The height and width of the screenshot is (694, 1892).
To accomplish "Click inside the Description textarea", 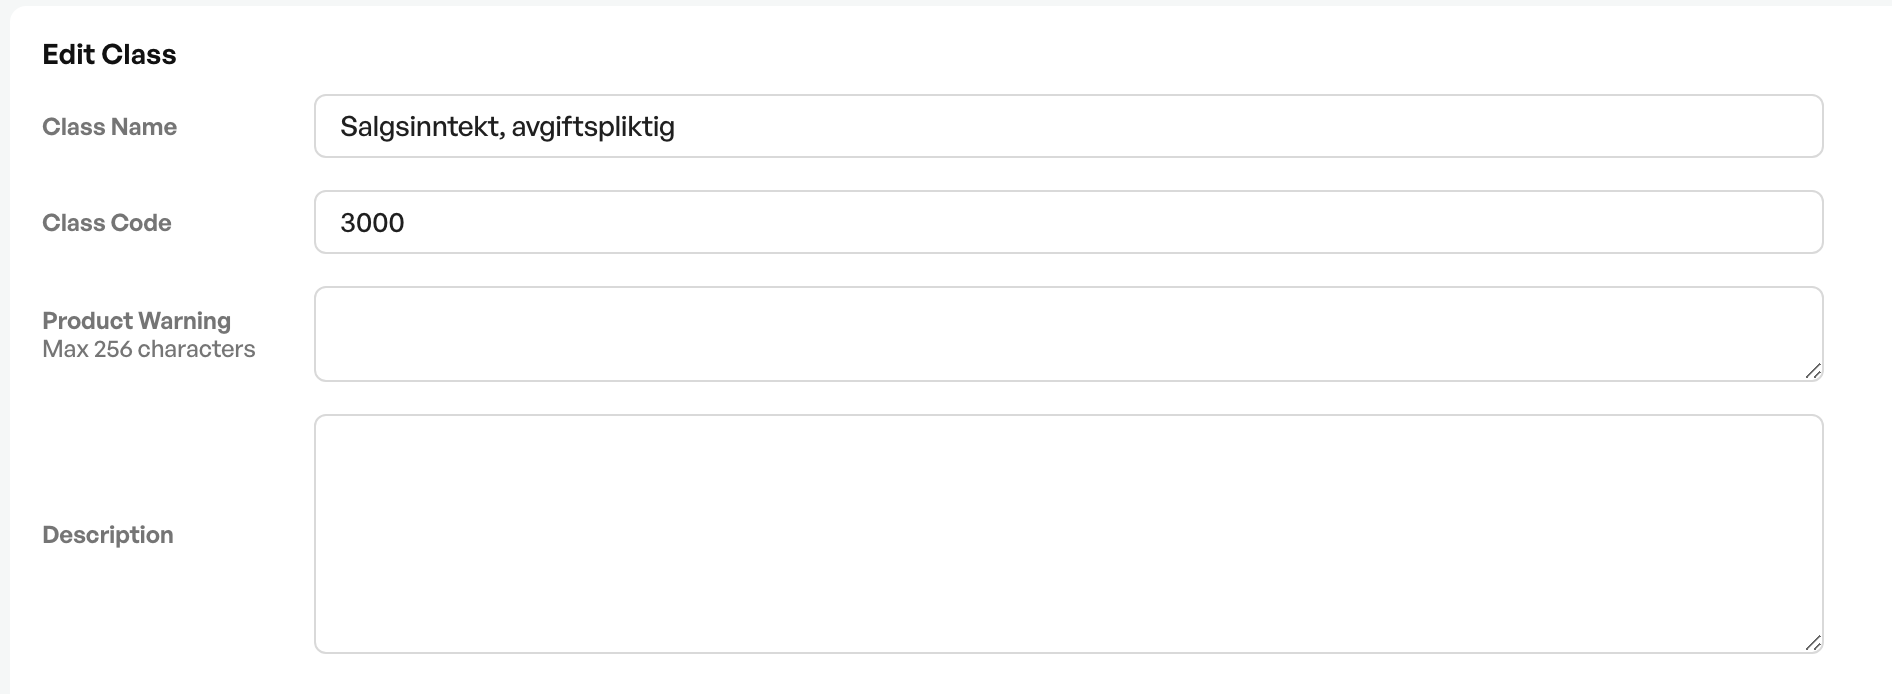I will (x=1068, y=534).
